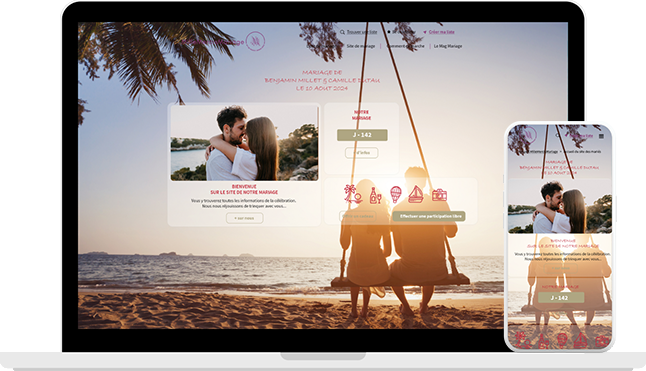Image resolution: width=646 pixels, height=371 pixels.
Task: Open the Le Mag Mariage menu item
Action: tap(448, 46)
